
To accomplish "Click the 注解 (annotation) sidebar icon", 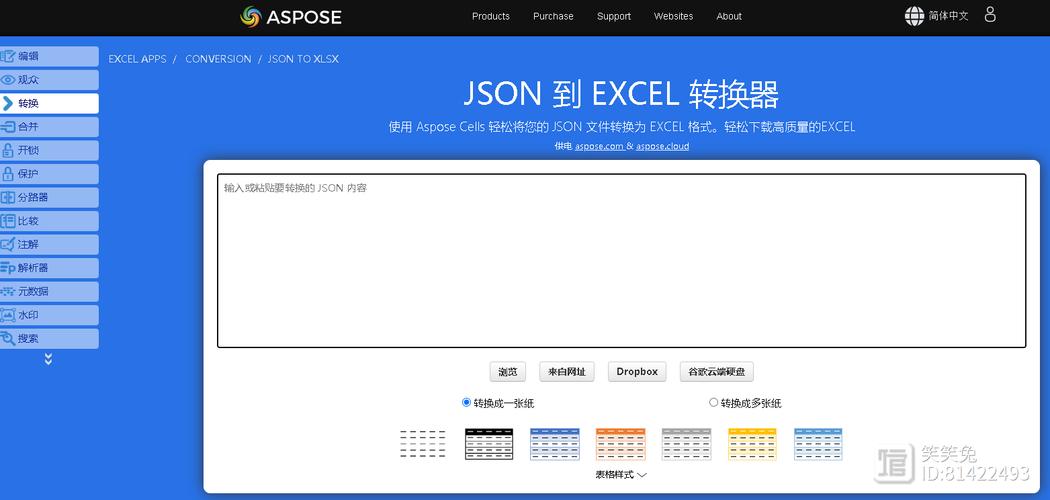I will (8, 244).
